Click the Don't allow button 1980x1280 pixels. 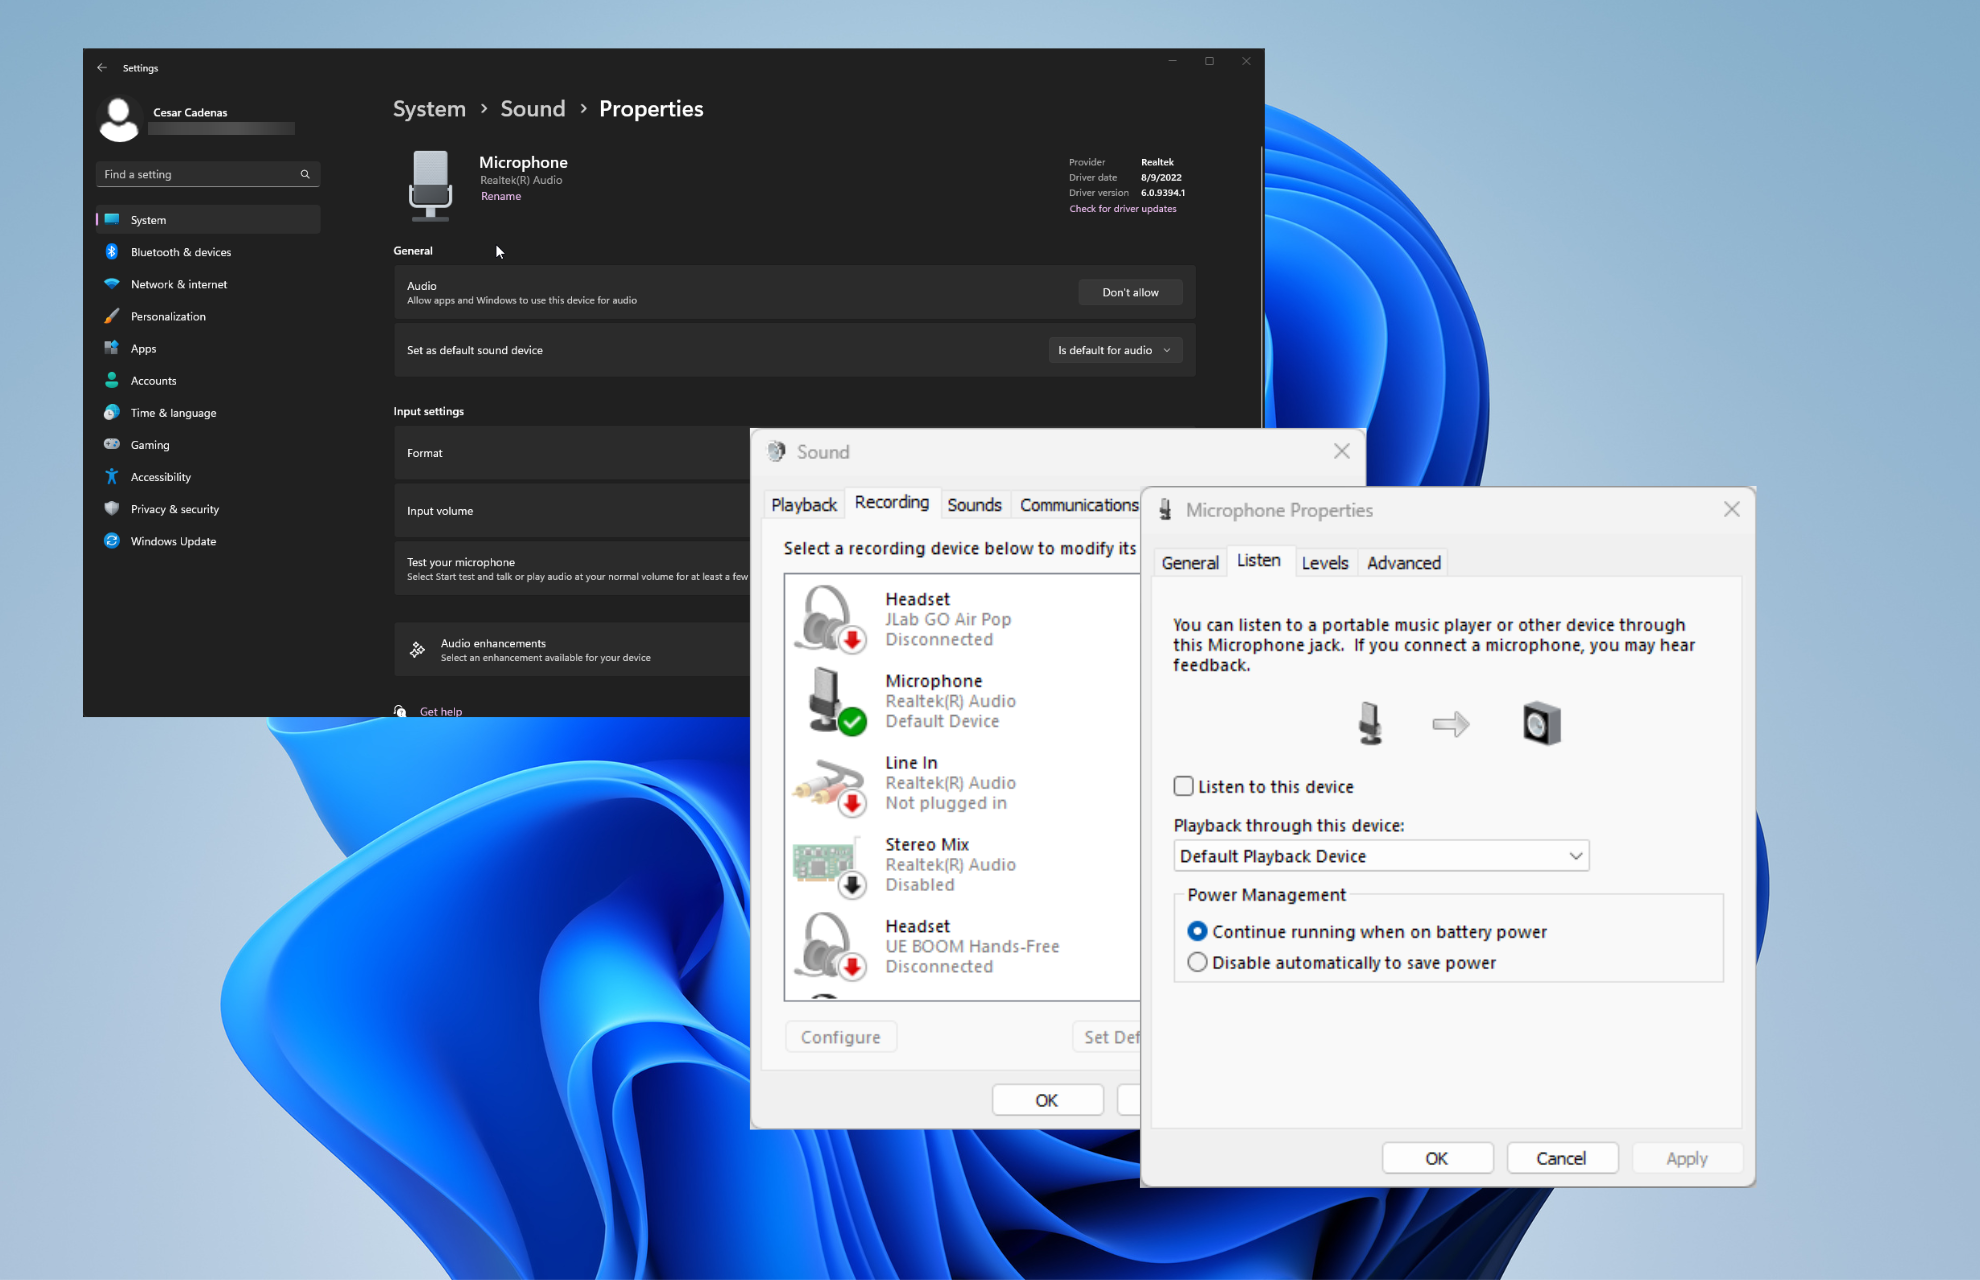click(x=1130, y=292)
